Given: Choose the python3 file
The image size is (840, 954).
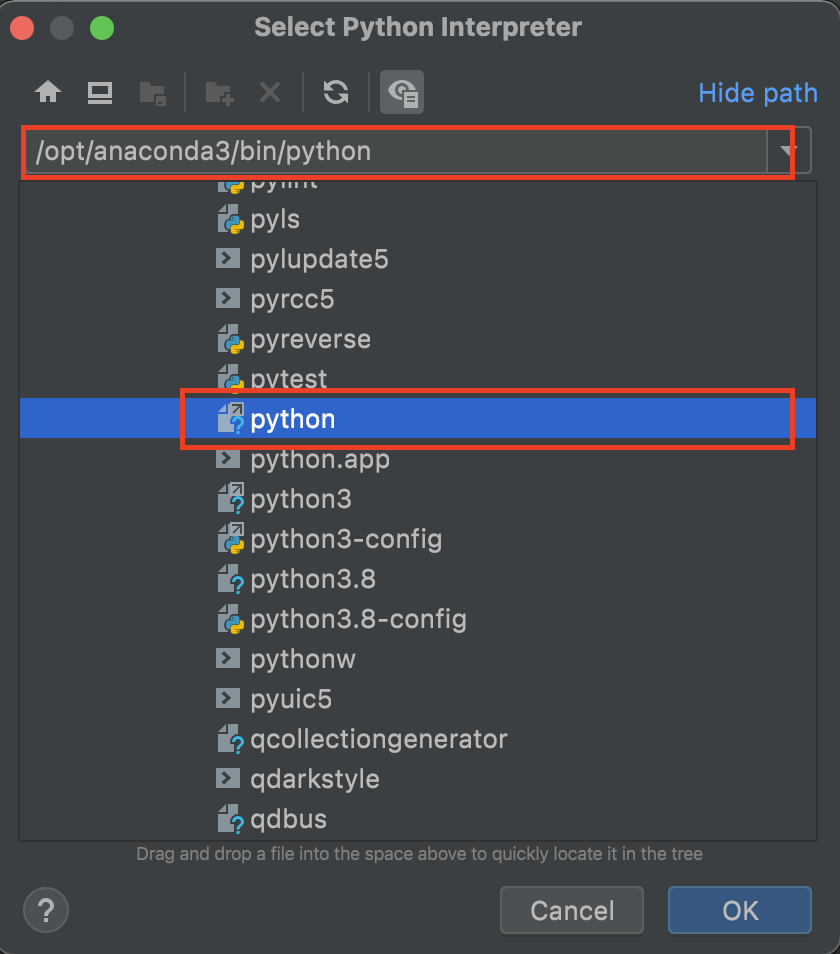Looking at the screenshot, I should pos(300,499).
